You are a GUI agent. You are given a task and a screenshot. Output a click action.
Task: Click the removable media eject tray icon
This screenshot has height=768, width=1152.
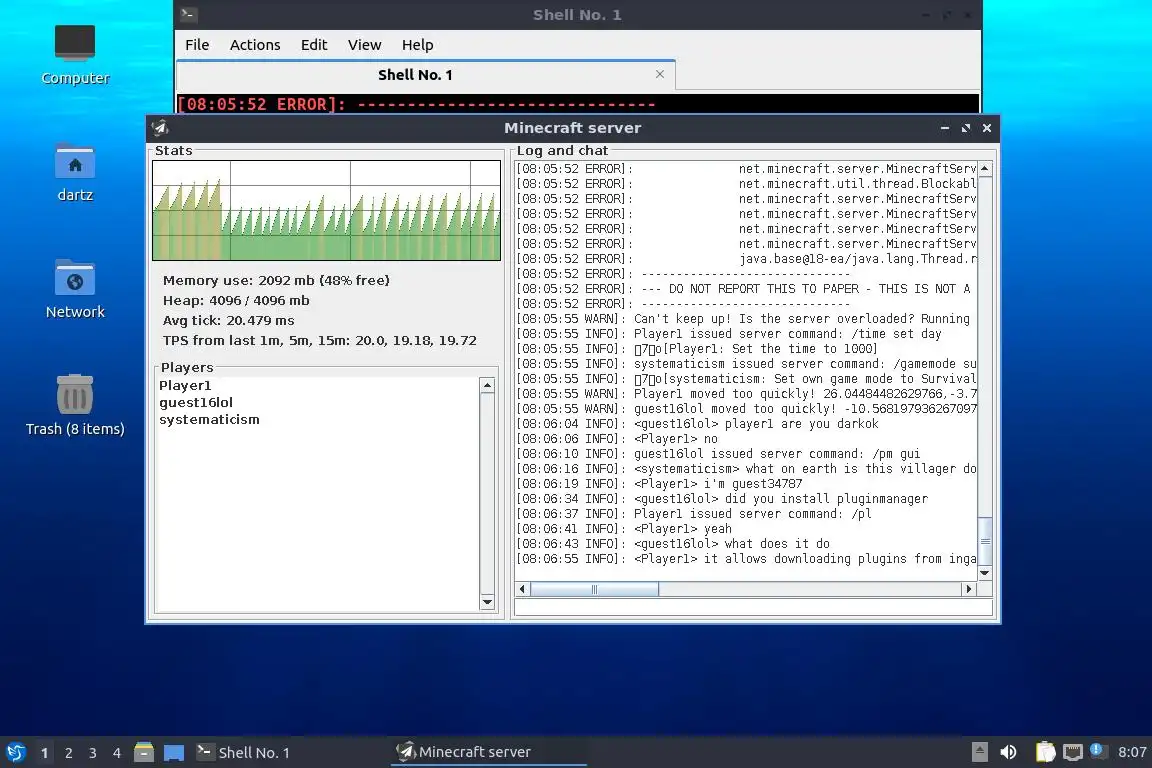coord(980,752)
